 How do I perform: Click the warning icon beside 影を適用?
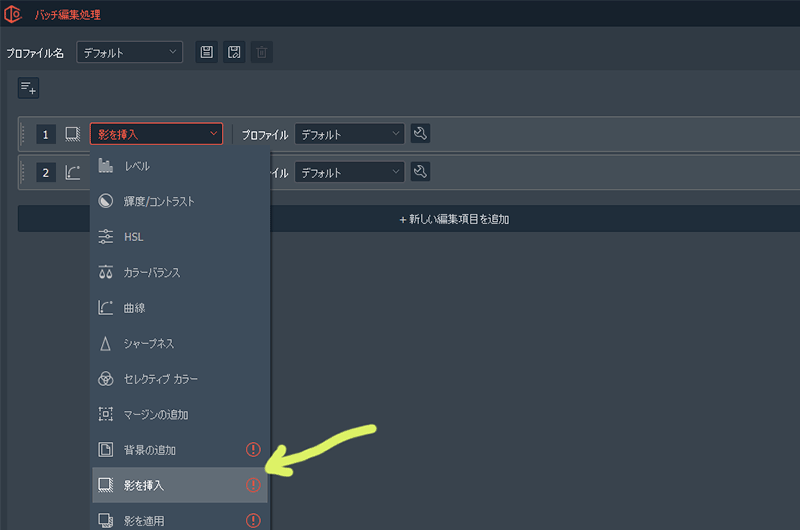click(253, 520)
